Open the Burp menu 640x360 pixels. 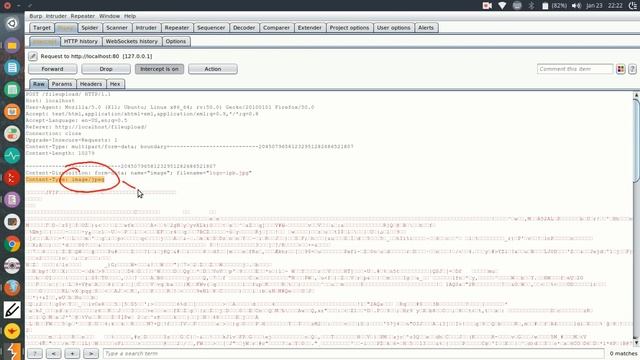click(36, 16)
